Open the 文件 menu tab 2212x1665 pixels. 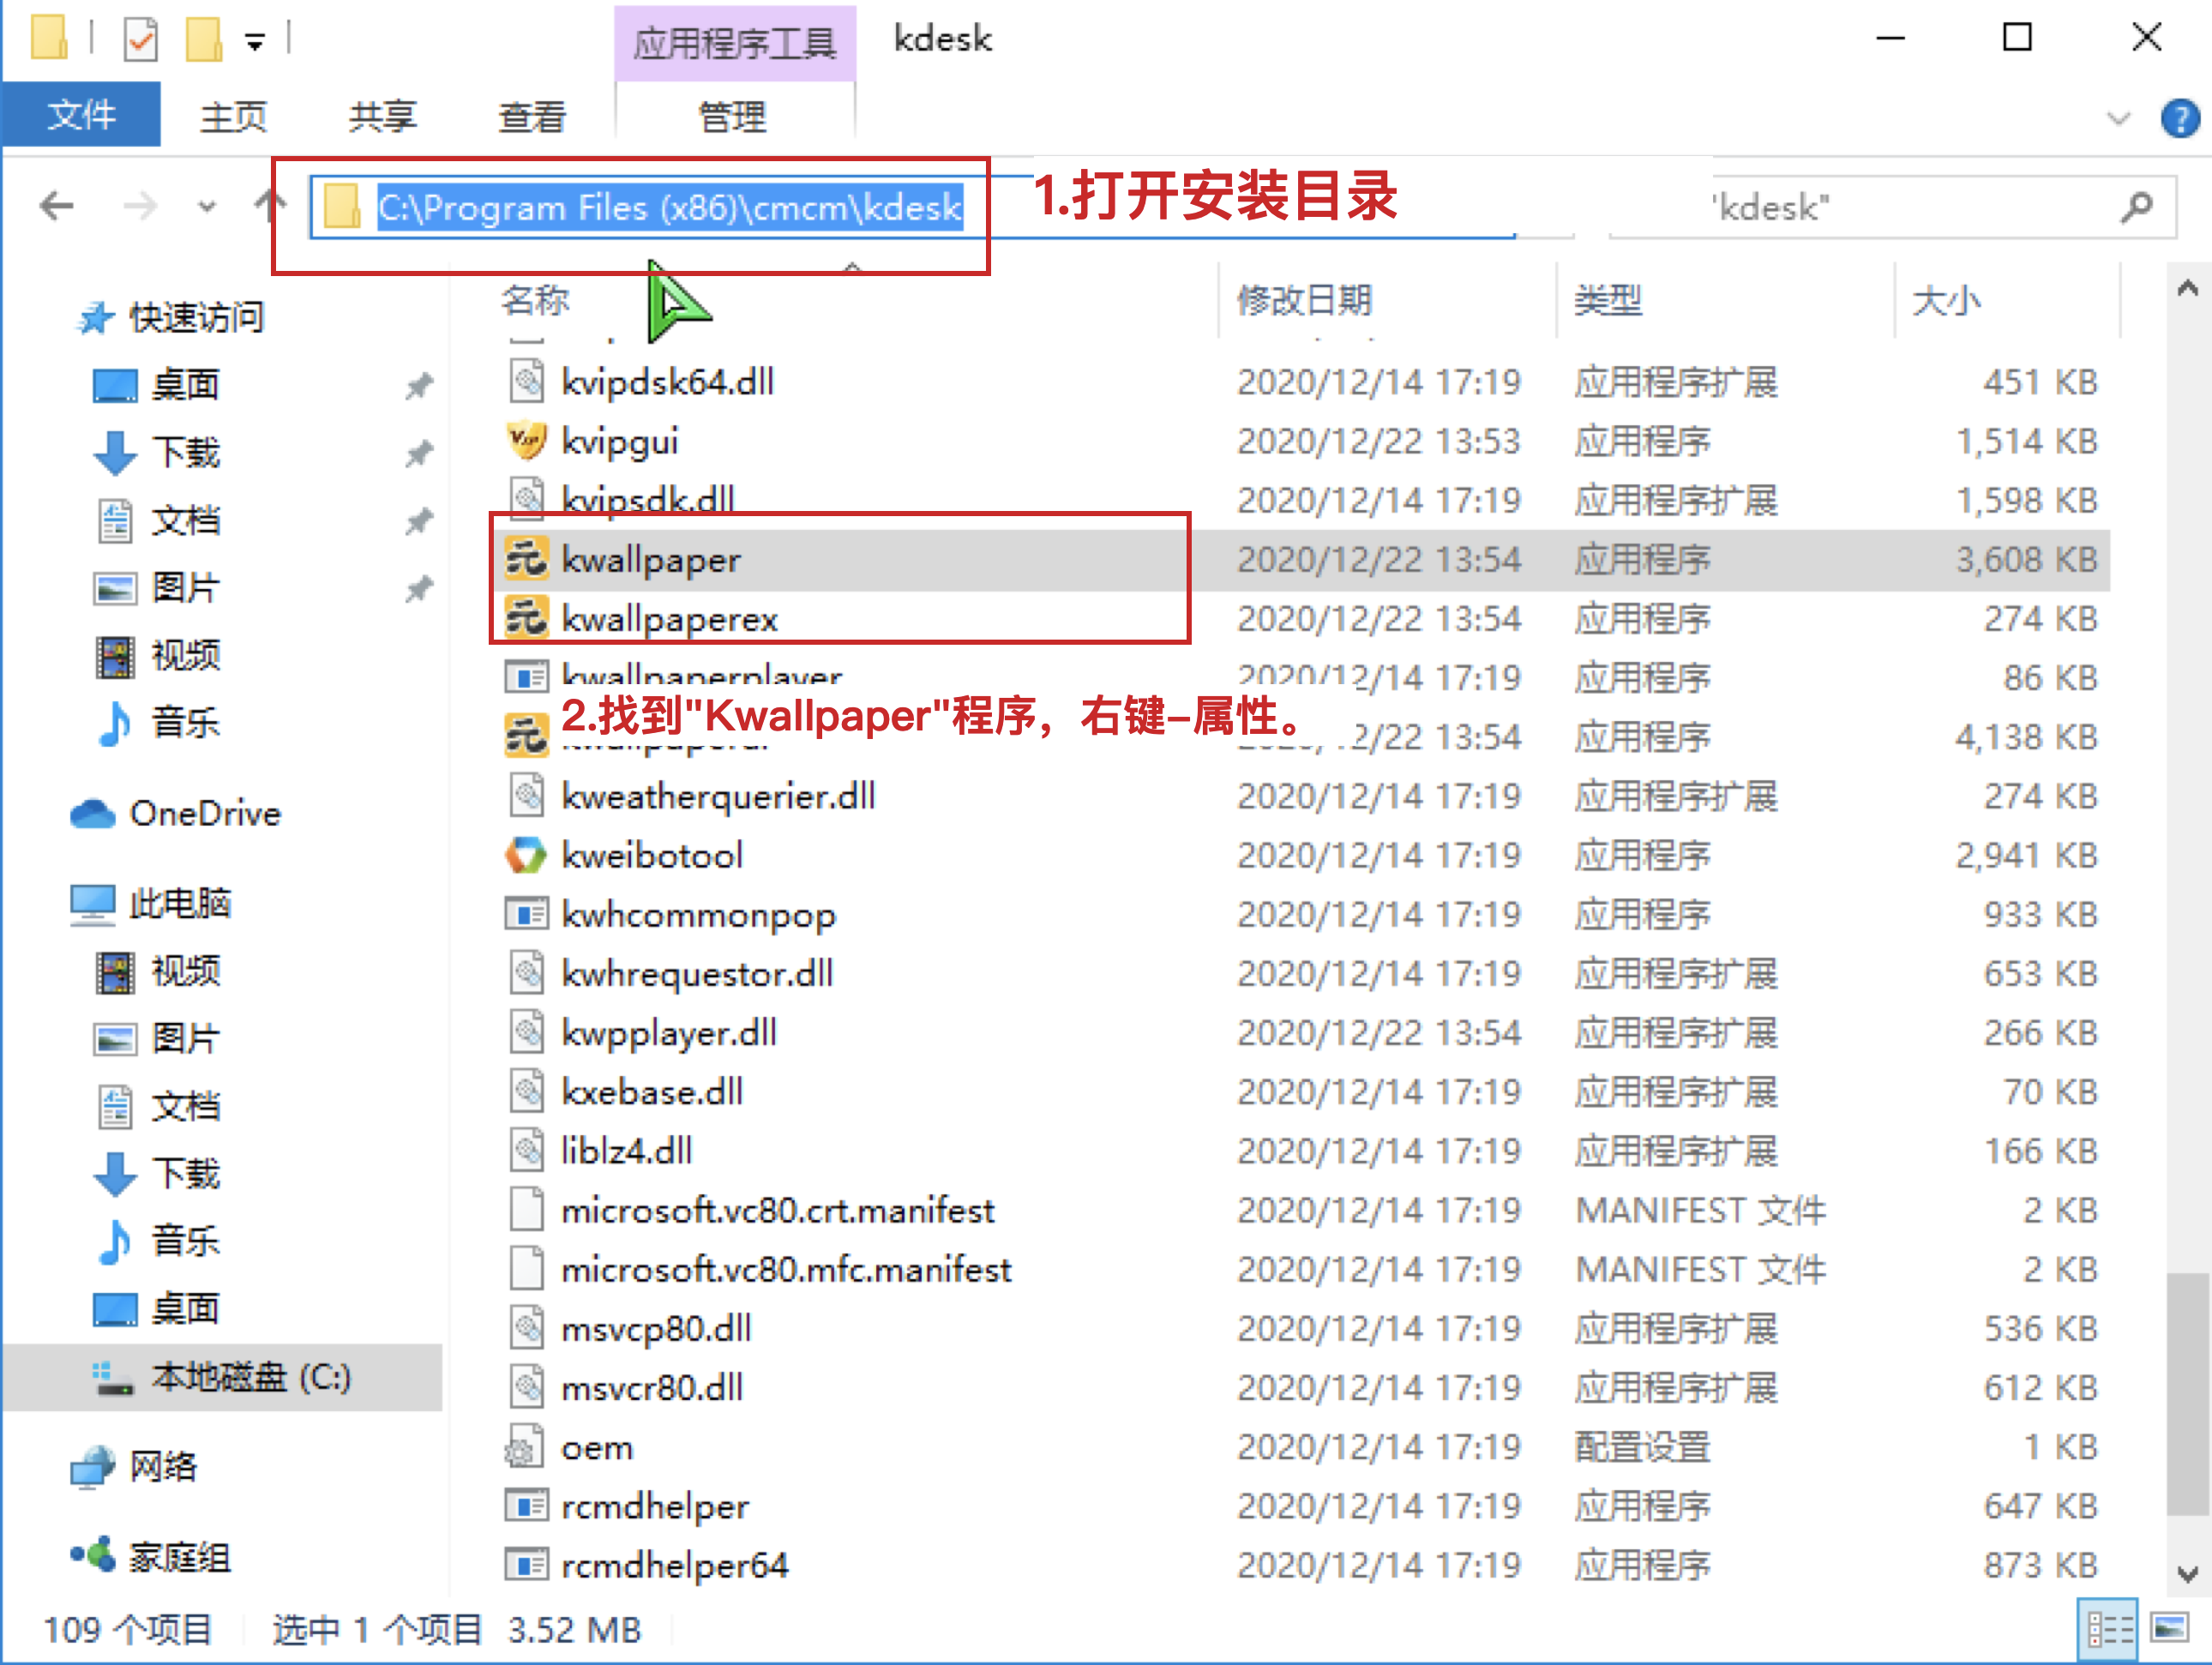tap(81, 115)
